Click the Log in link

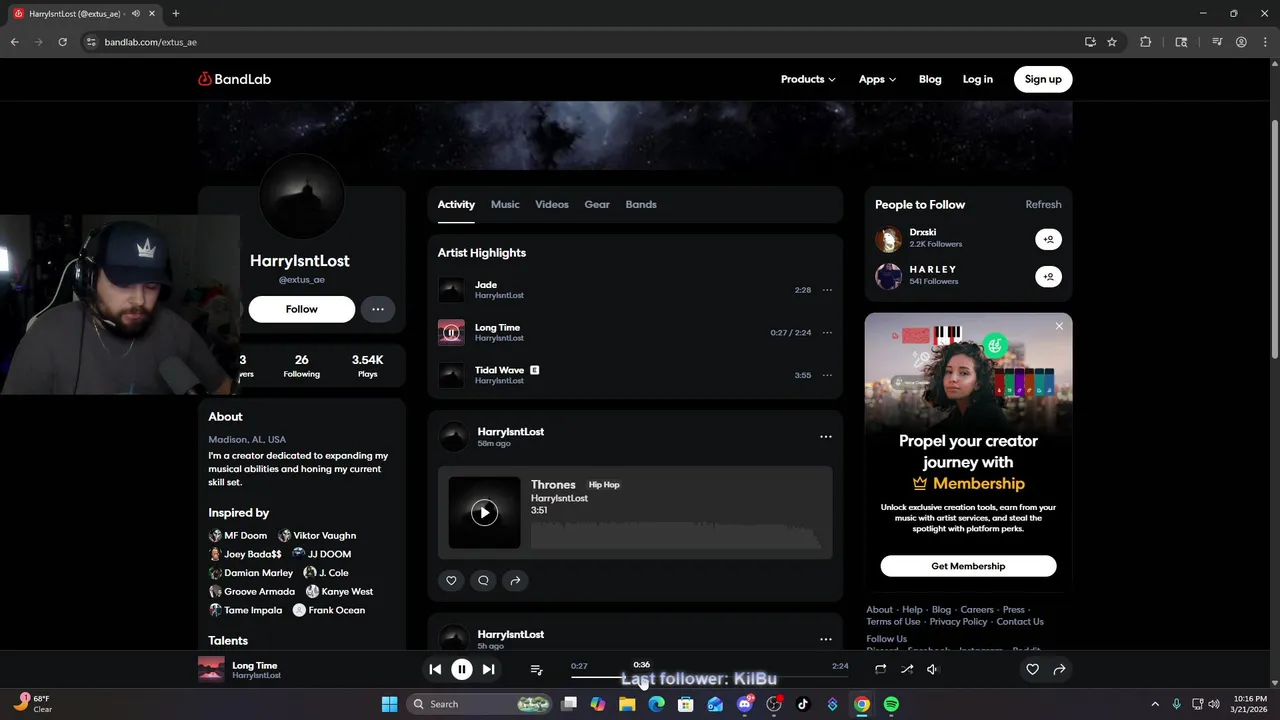pos(977,79)
